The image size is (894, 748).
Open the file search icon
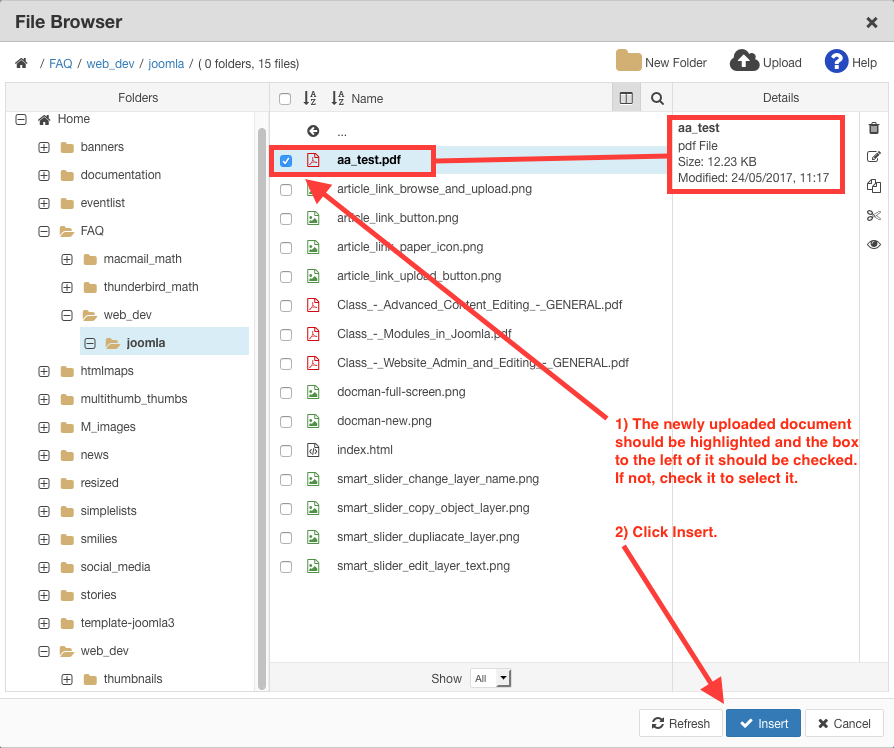[x=657, y=98]
